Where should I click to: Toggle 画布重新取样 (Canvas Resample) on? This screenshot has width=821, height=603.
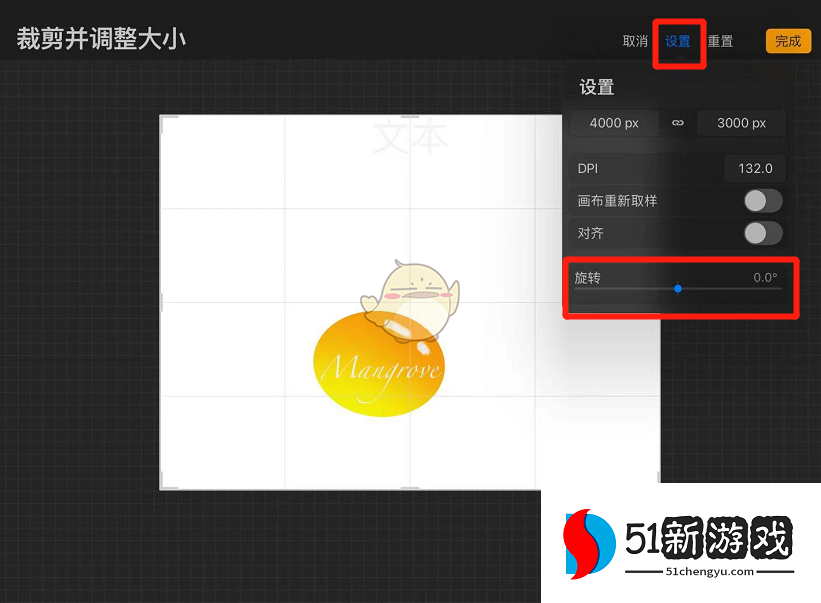[763, 200]
